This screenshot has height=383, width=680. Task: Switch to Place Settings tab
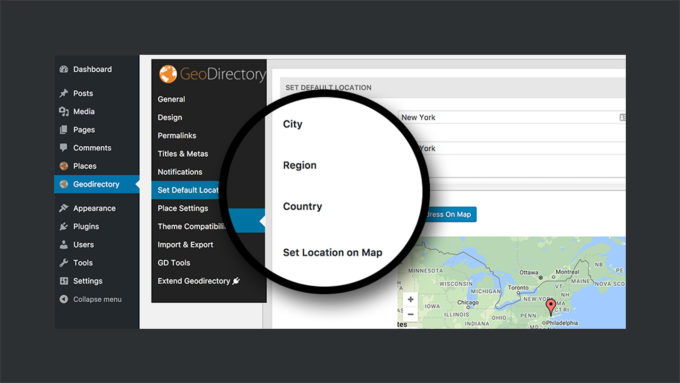pos(183,208)
